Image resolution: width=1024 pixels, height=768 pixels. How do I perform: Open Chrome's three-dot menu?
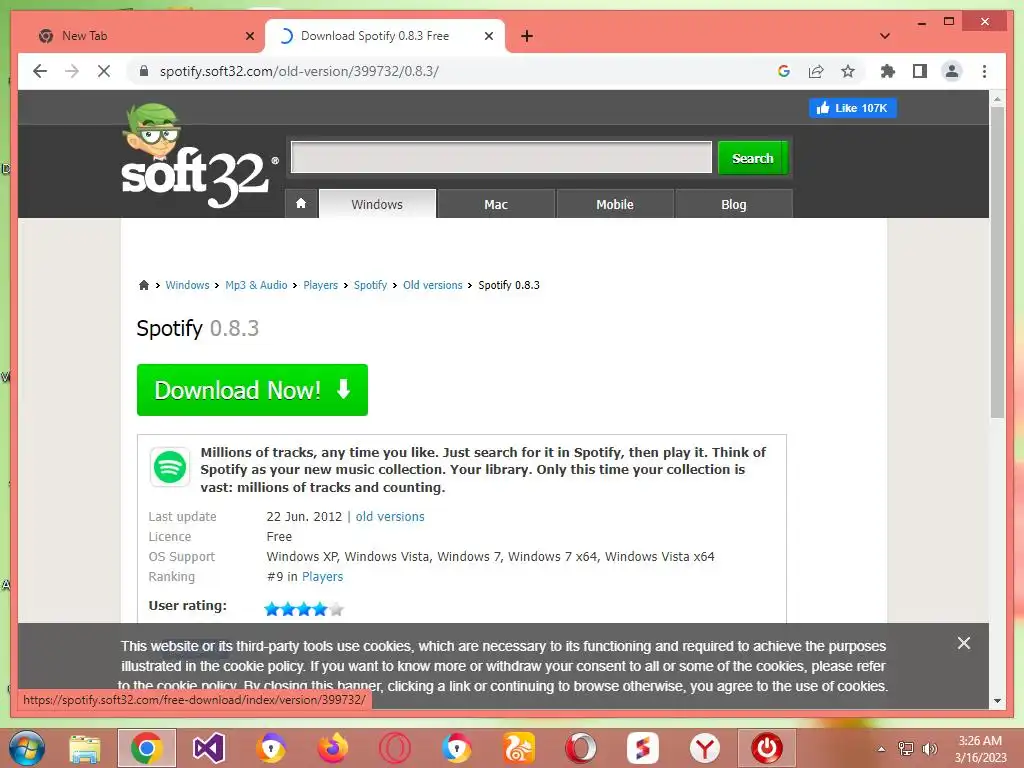pos(984,71)
